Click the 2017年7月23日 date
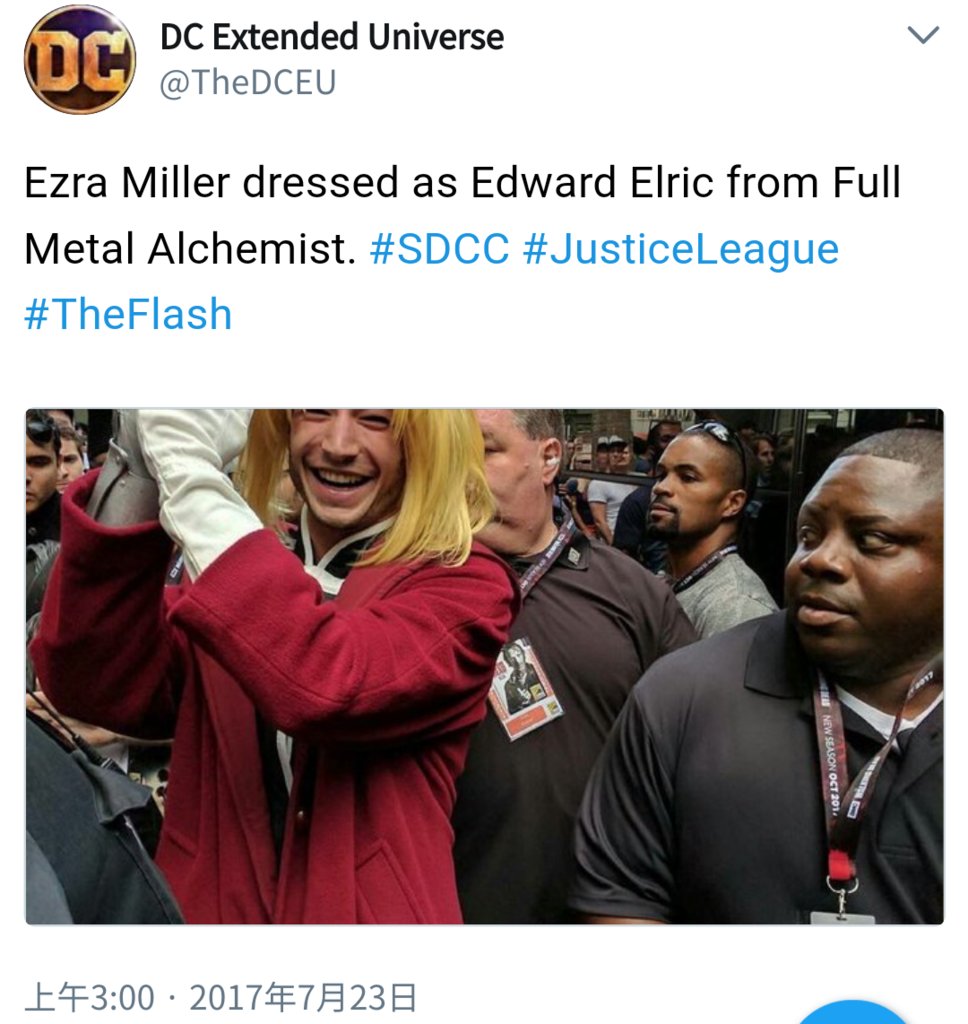This screenshot has height=1024, width=968. [304, 998]
